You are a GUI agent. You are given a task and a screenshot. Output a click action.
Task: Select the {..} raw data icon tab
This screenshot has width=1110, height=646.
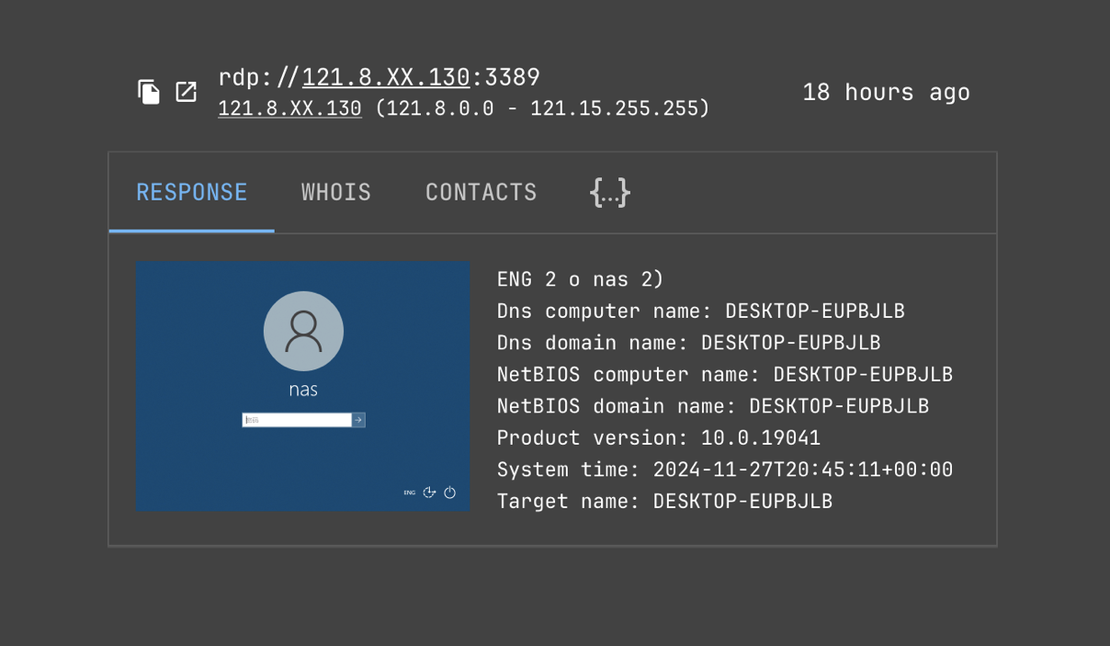pyautogui.click(x=610, y=192)
